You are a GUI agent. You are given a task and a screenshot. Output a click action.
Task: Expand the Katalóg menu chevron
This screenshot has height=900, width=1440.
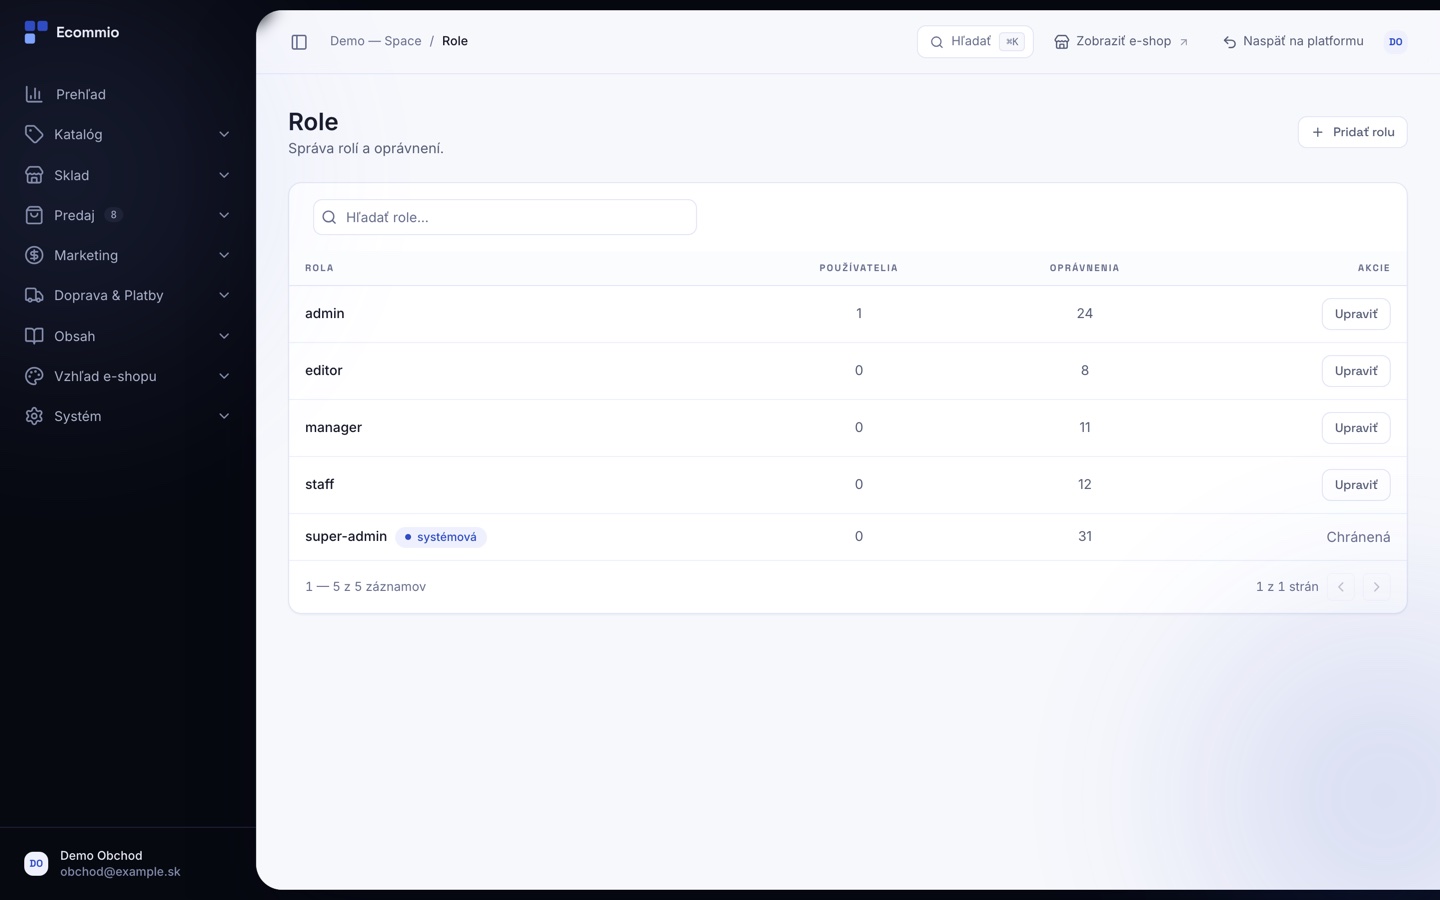tap(224, 134)
